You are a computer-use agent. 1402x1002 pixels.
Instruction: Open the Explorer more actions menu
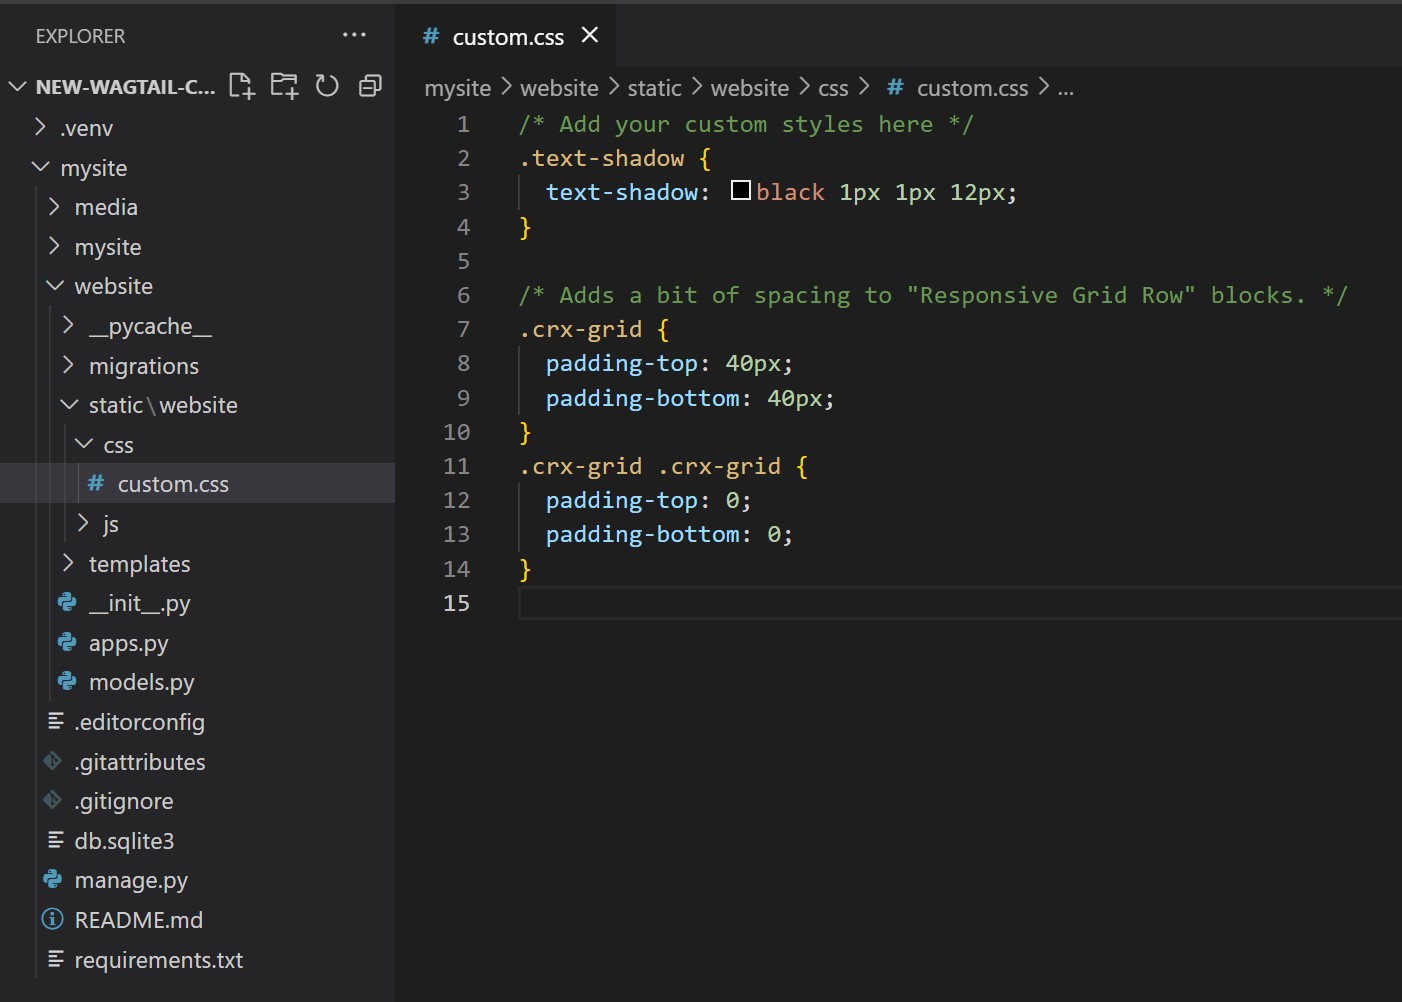tap(354, 35)
